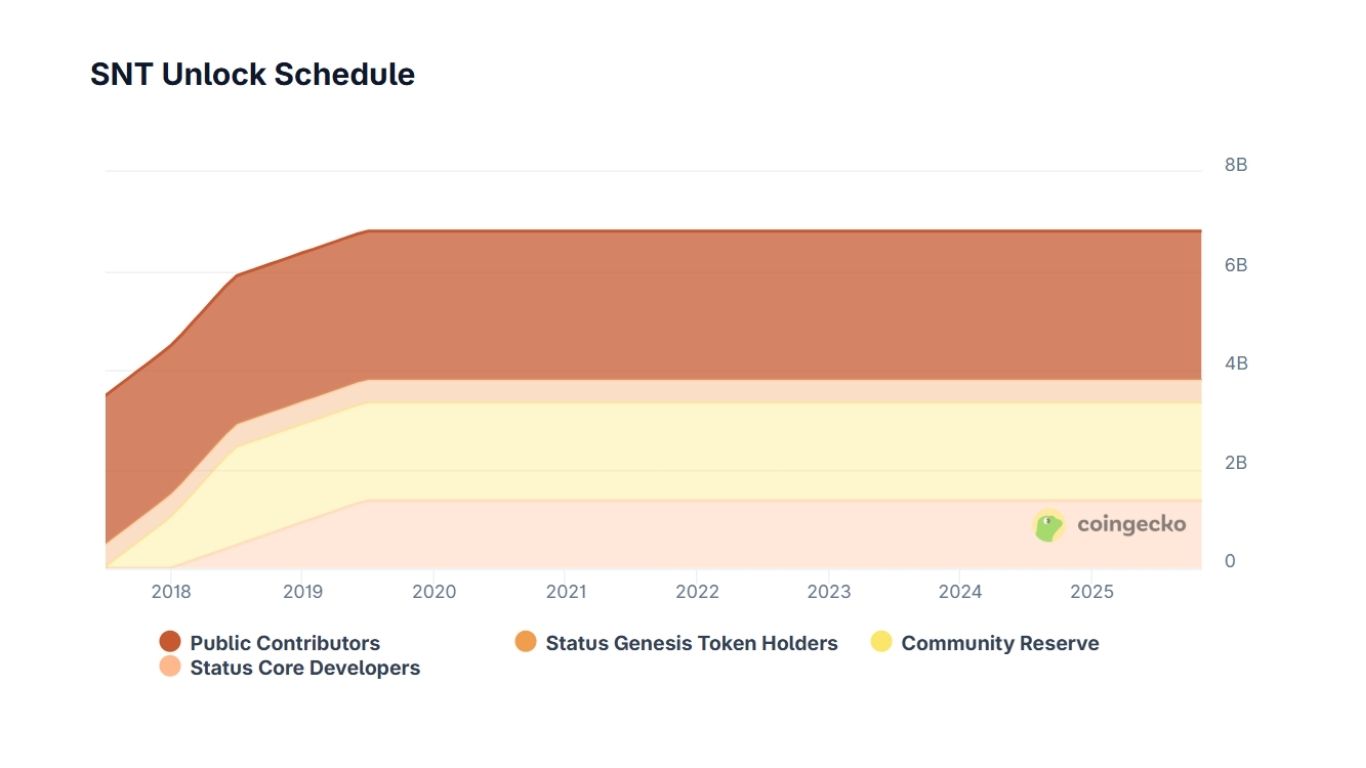The image size is (1366, 768).
Task: Click the 0 y-axis label
Action: [x=1230, y=561]
